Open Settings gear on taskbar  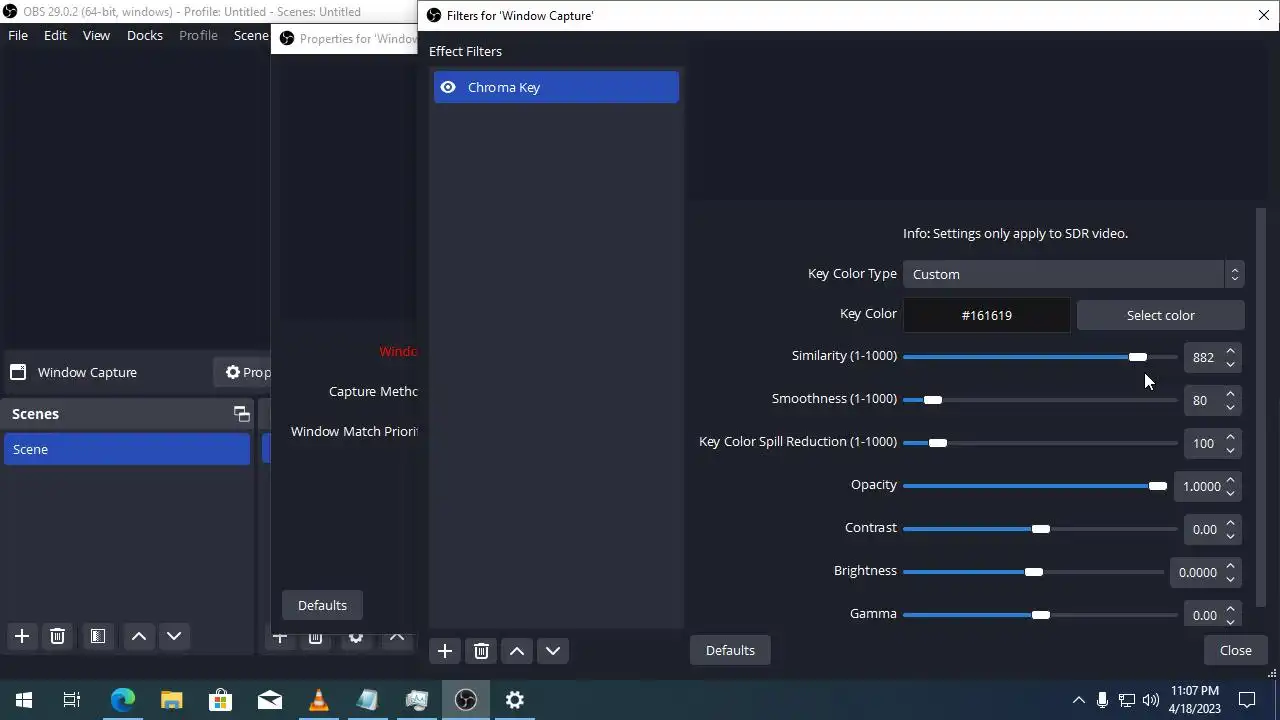[x=515, y=700]
